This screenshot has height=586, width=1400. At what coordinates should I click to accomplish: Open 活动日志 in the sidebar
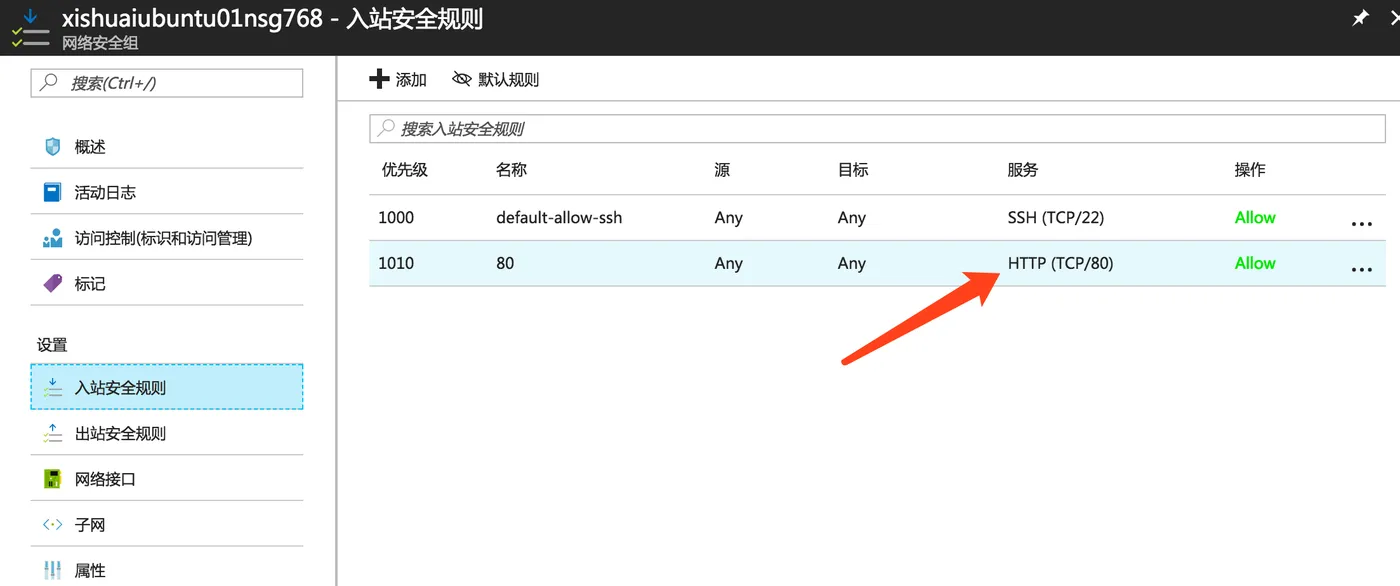[x=167, y=192]
